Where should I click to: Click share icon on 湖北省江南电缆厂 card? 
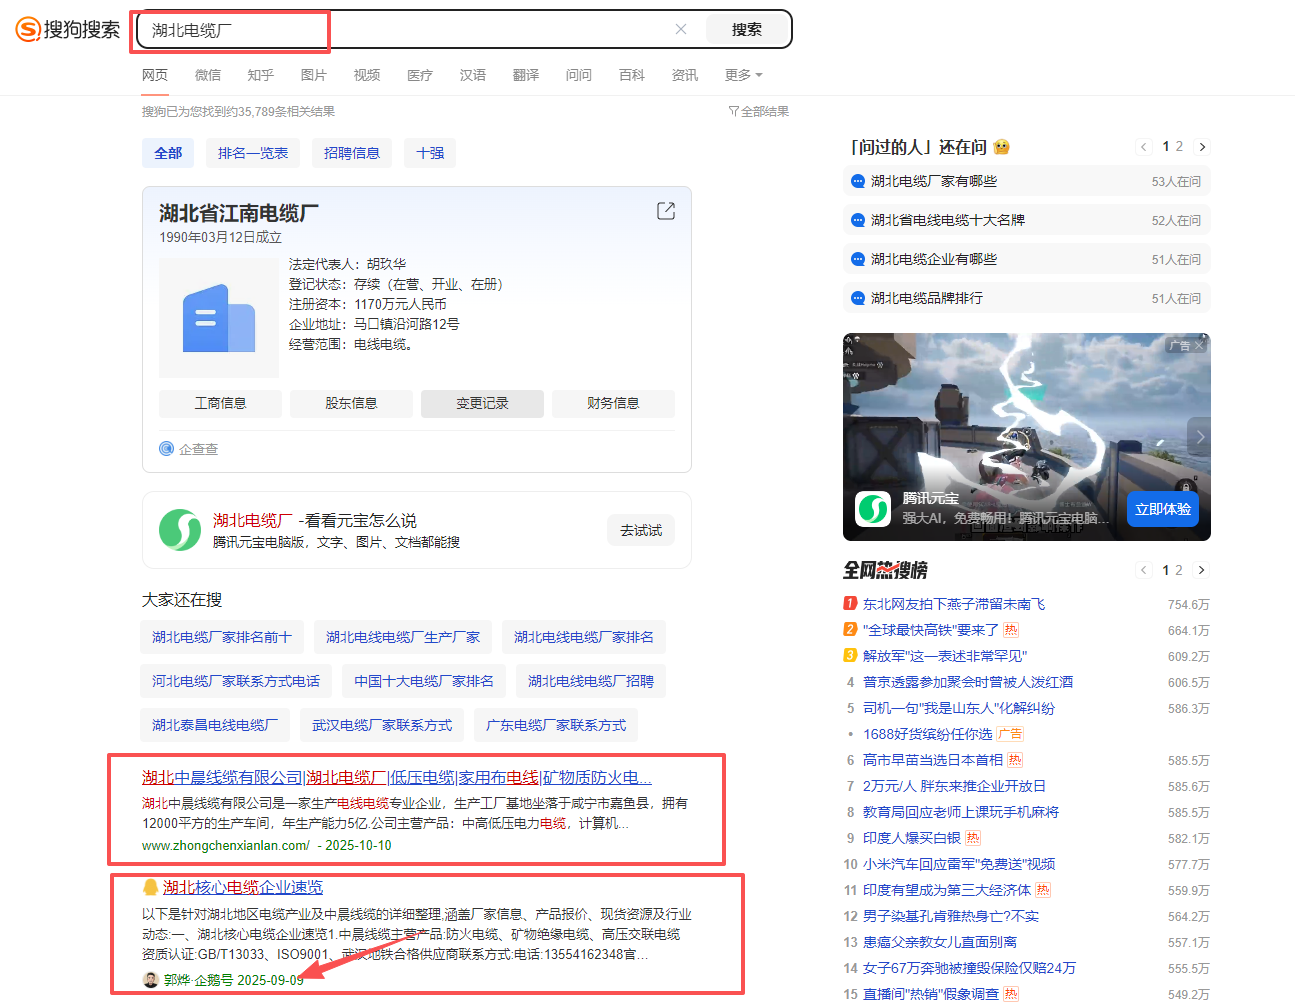tap(666, 211)
